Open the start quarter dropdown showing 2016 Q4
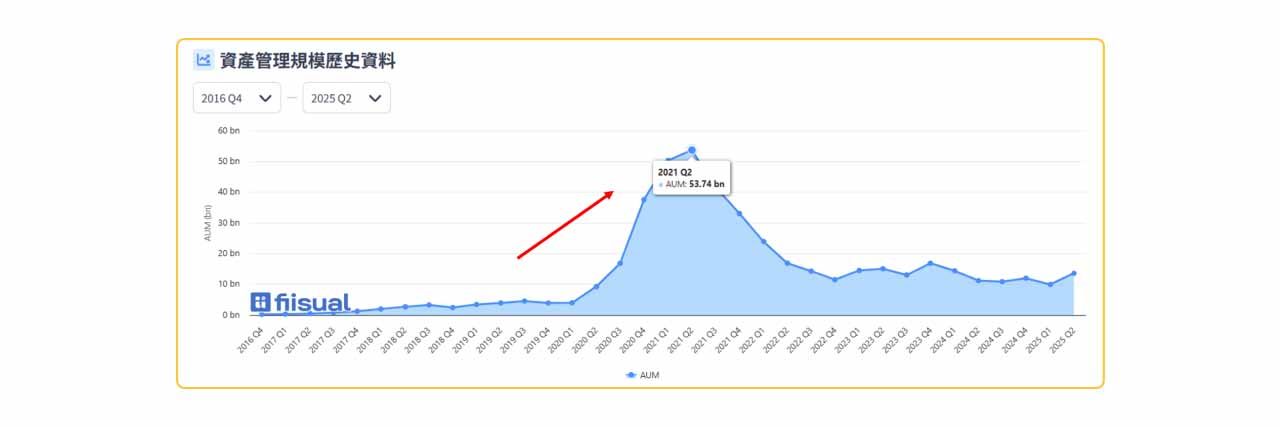The width and height of the screenshot is (1280, 427). 237,98
